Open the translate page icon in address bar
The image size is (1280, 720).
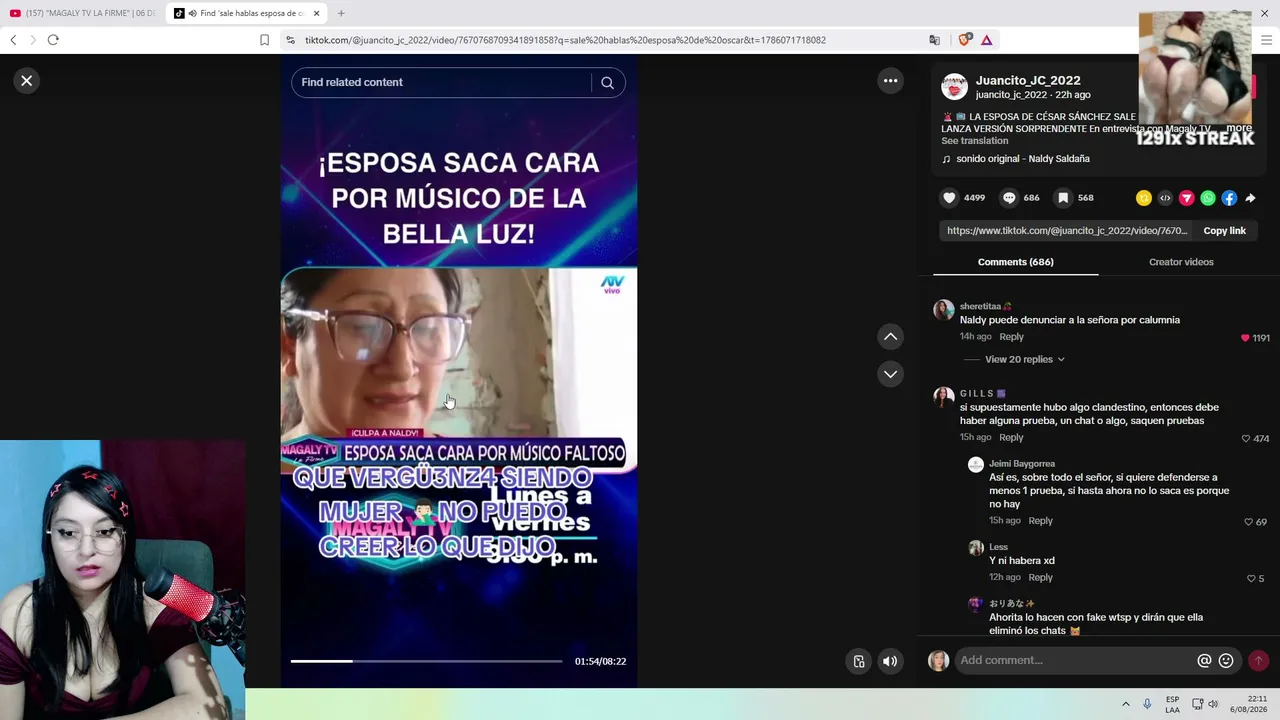tap(934, 40)
